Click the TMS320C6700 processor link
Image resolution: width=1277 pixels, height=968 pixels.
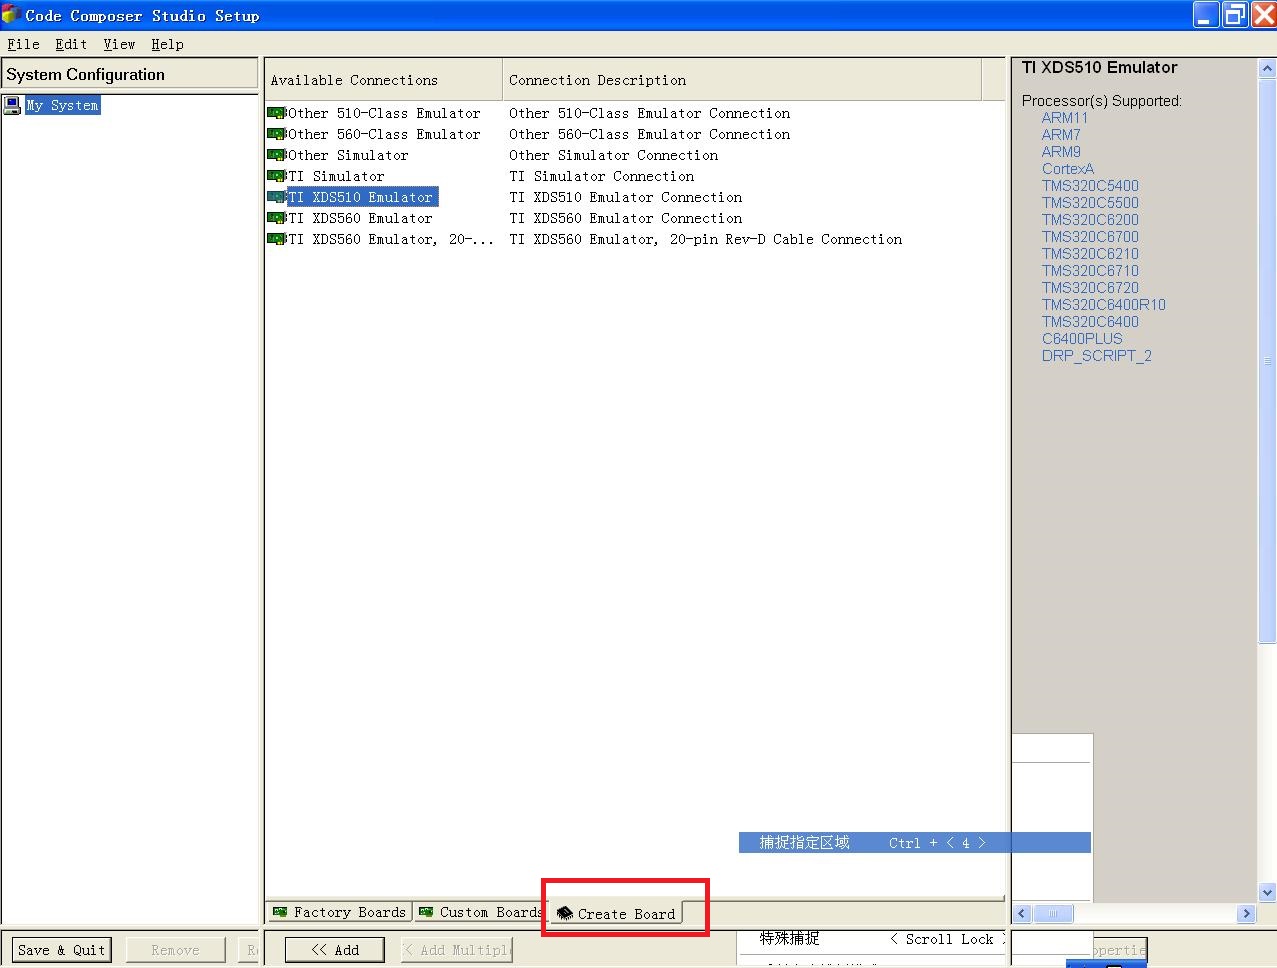click(1090, 237)
